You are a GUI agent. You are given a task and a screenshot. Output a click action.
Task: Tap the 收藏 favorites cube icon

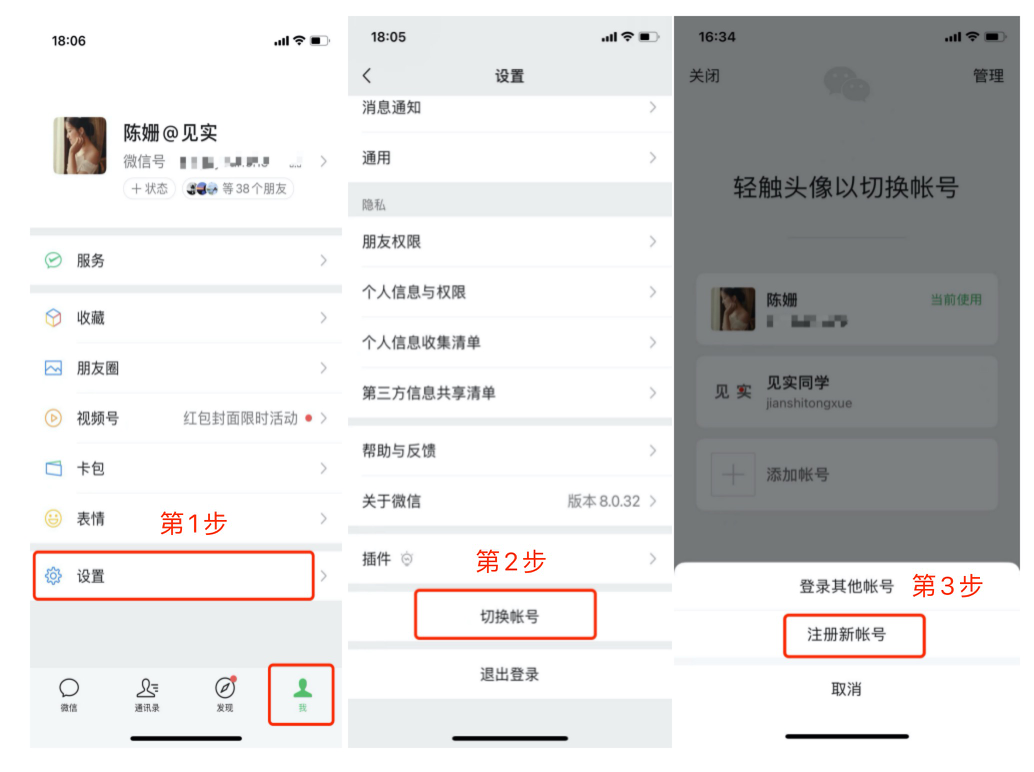click(53, 318)
